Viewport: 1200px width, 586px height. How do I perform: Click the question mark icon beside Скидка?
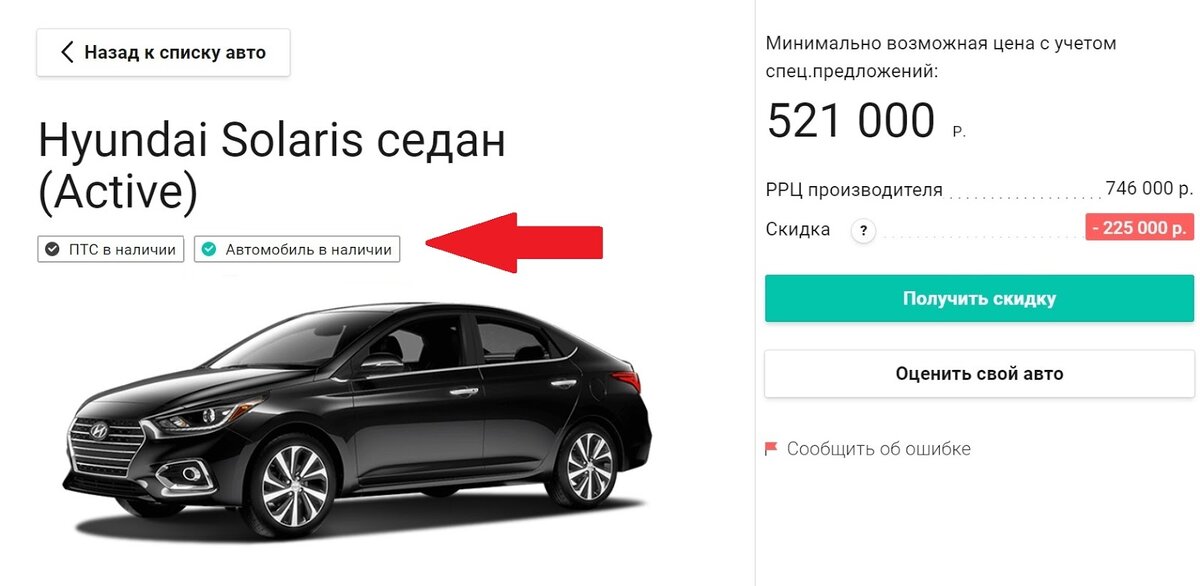click(x=863, y=231)
